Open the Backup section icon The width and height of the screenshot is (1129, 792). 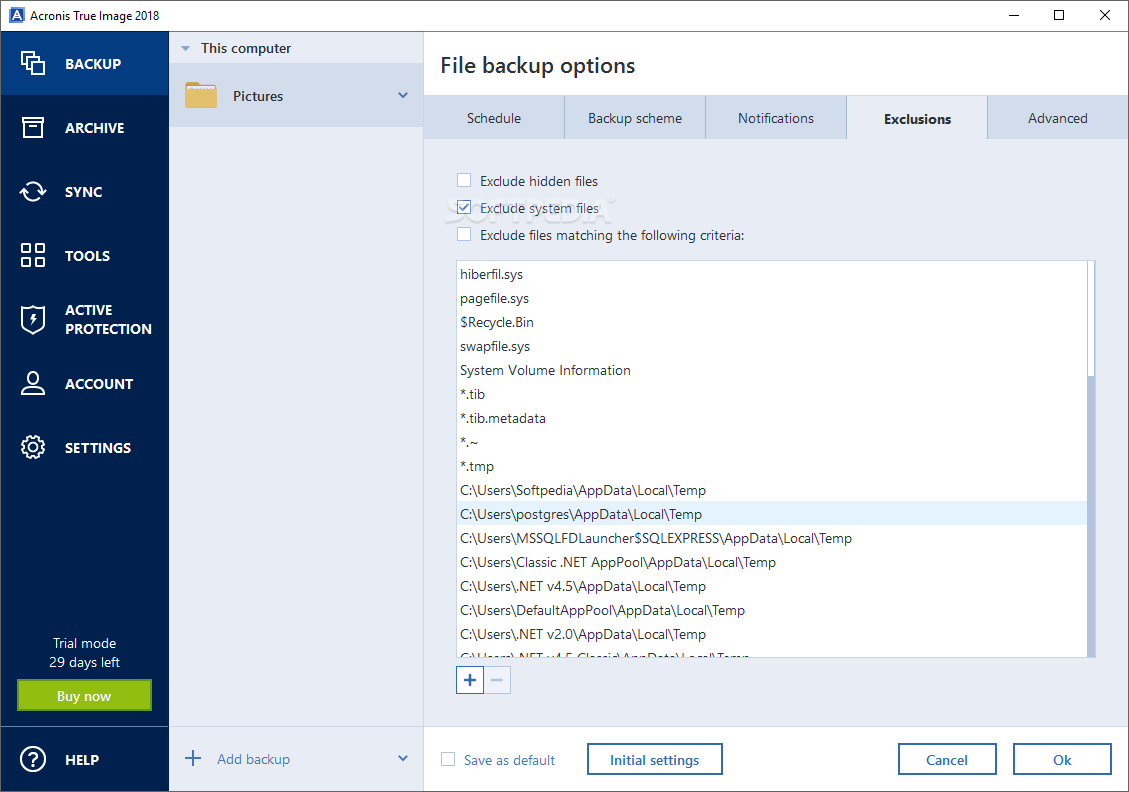click(32, 63)
